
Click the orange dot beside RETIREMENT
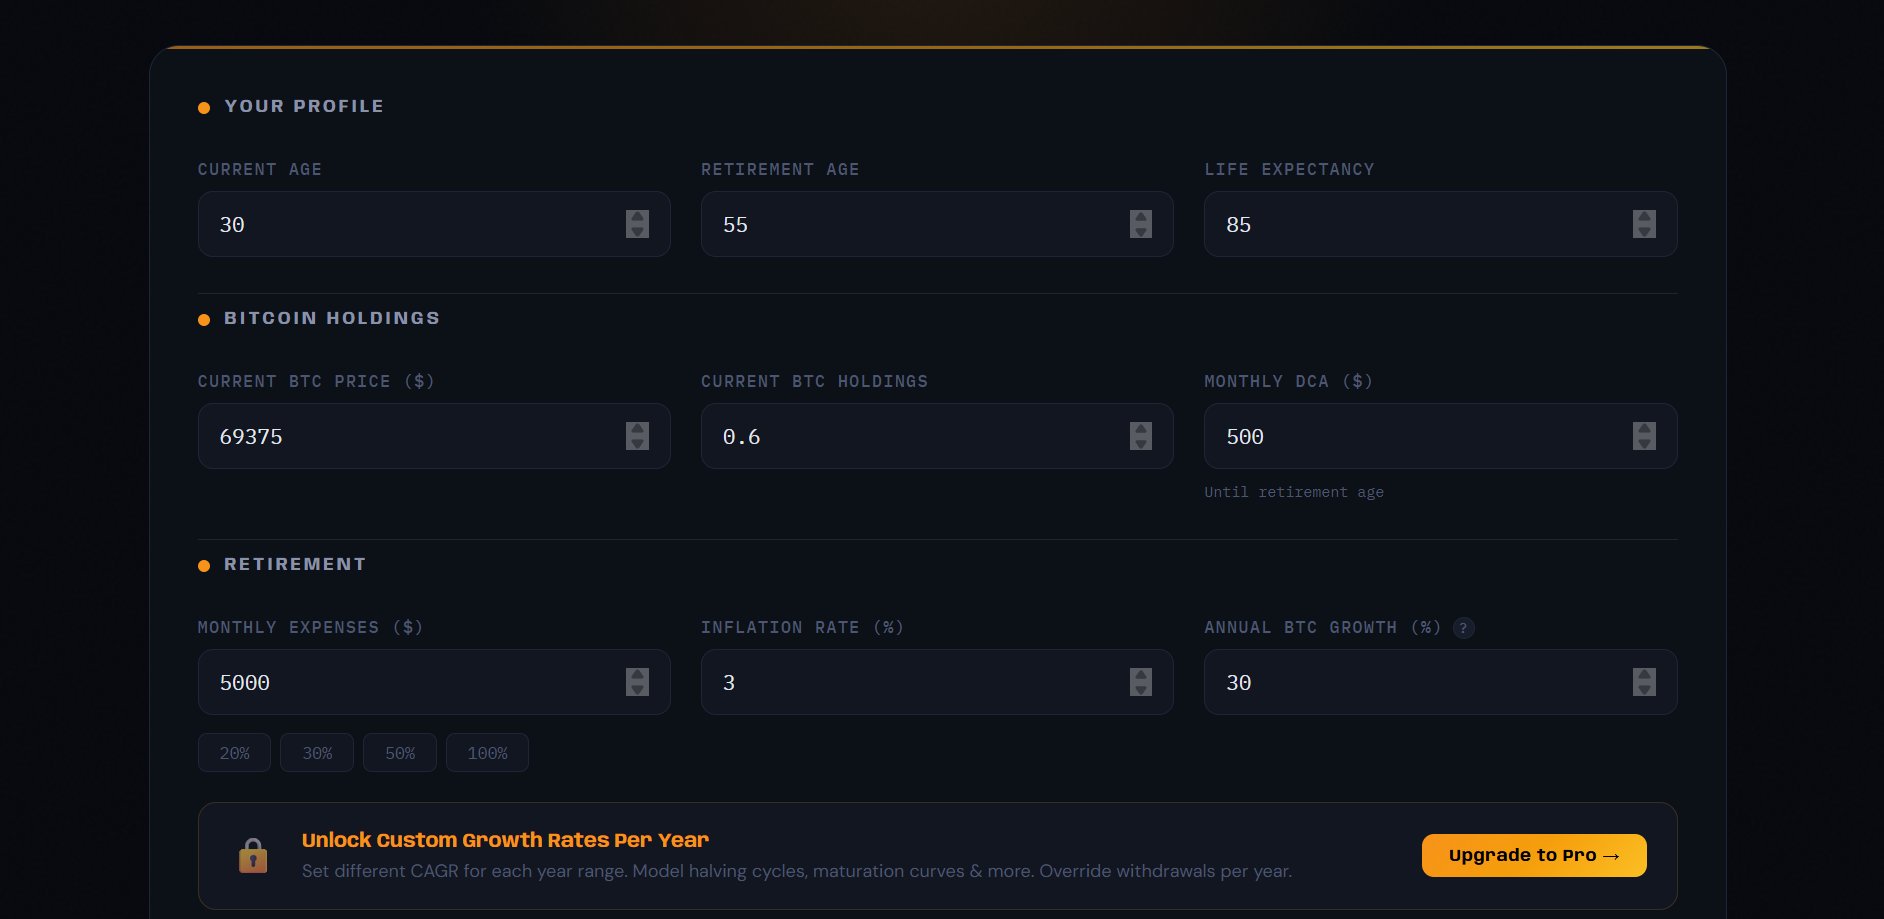(x=204, y=565)
